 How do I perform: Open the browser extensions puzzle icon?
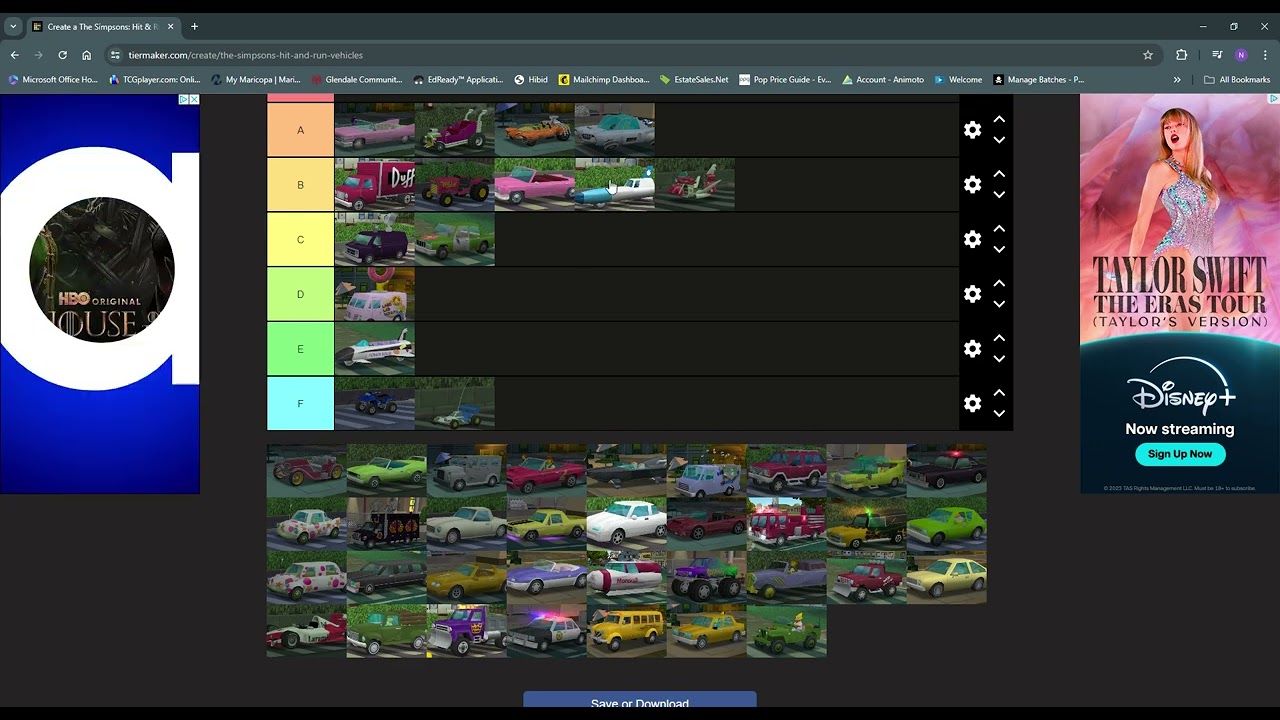1181,55
